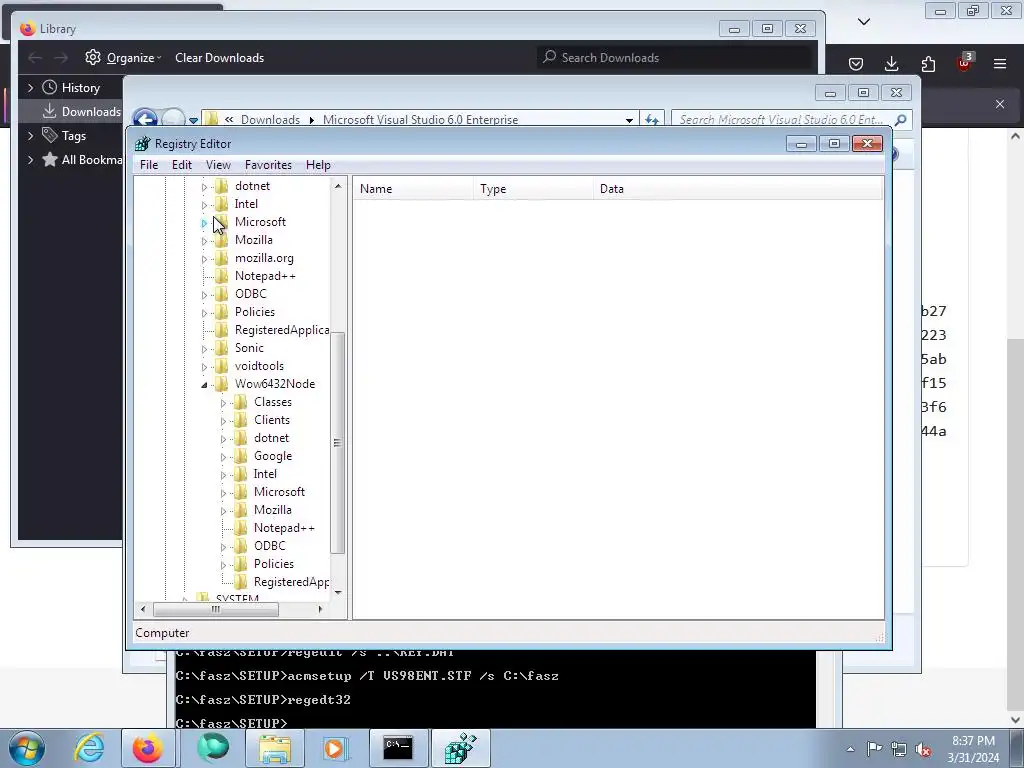The height and width of the screenshot is (768, 1024).
Task: Click the Windows Start button
Action: (x=26, y=748)
